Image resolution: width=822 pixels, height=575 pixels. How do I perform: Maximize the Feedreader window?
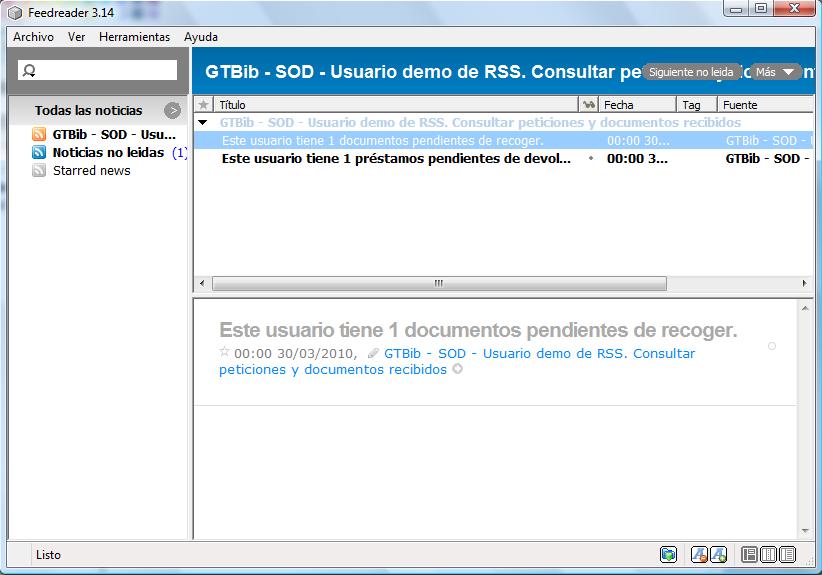[x=761, y=8]
